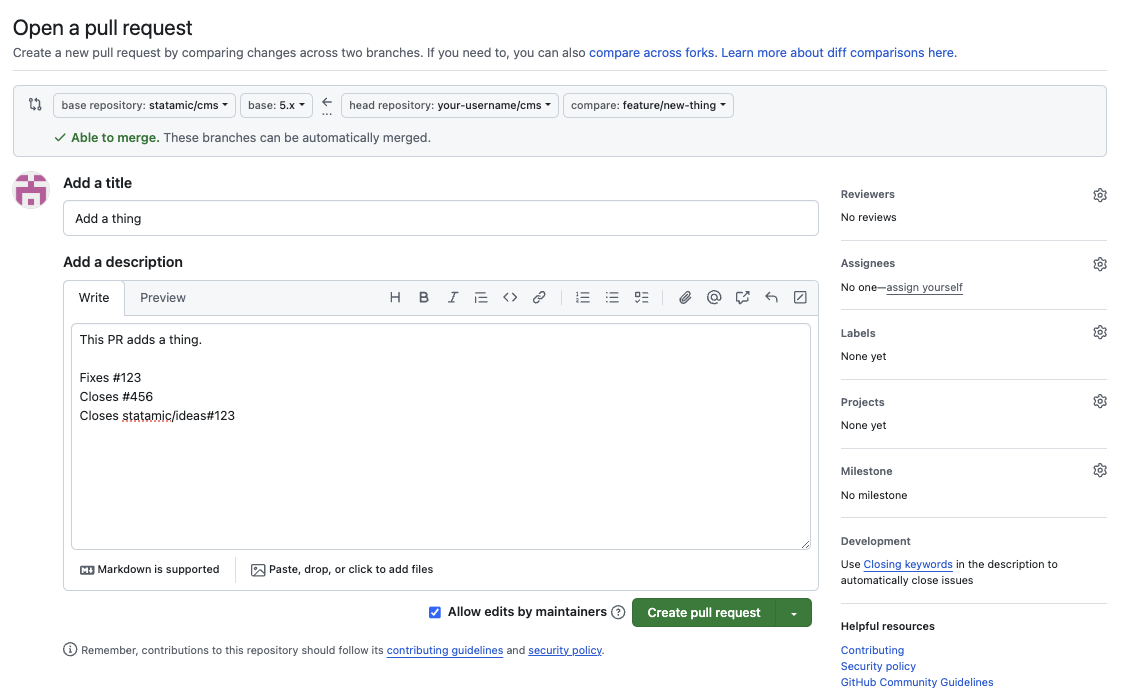Open the compare feature/new-thing dropdown
The width and height of the screenshot is (1121, 696).
pos(648,105)
